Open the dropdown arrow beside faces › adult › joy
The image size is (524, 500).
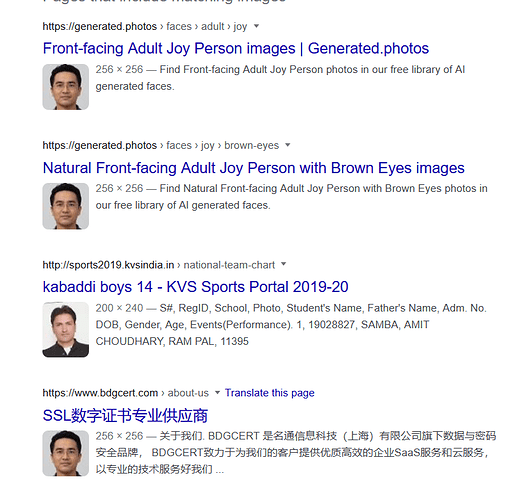click(x=256, y=26)
